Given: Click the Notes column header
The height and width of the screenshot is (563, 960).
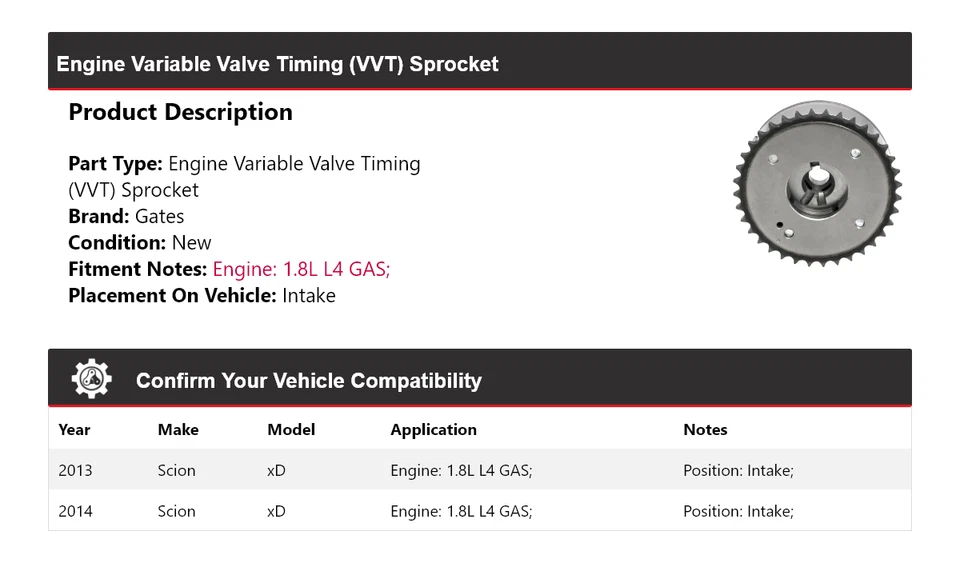Looking at the screenshot, I should pos(705,430).
